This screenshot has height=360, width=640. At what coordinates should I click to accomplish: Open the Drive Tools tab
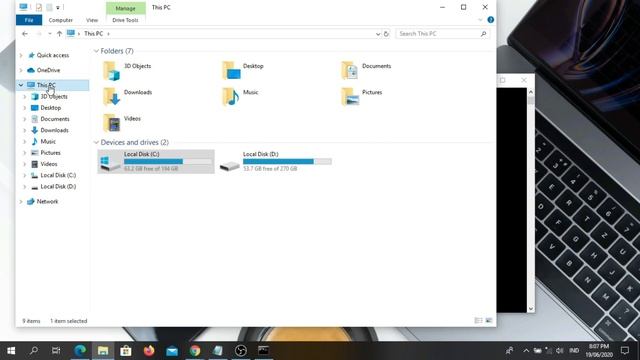125,20
